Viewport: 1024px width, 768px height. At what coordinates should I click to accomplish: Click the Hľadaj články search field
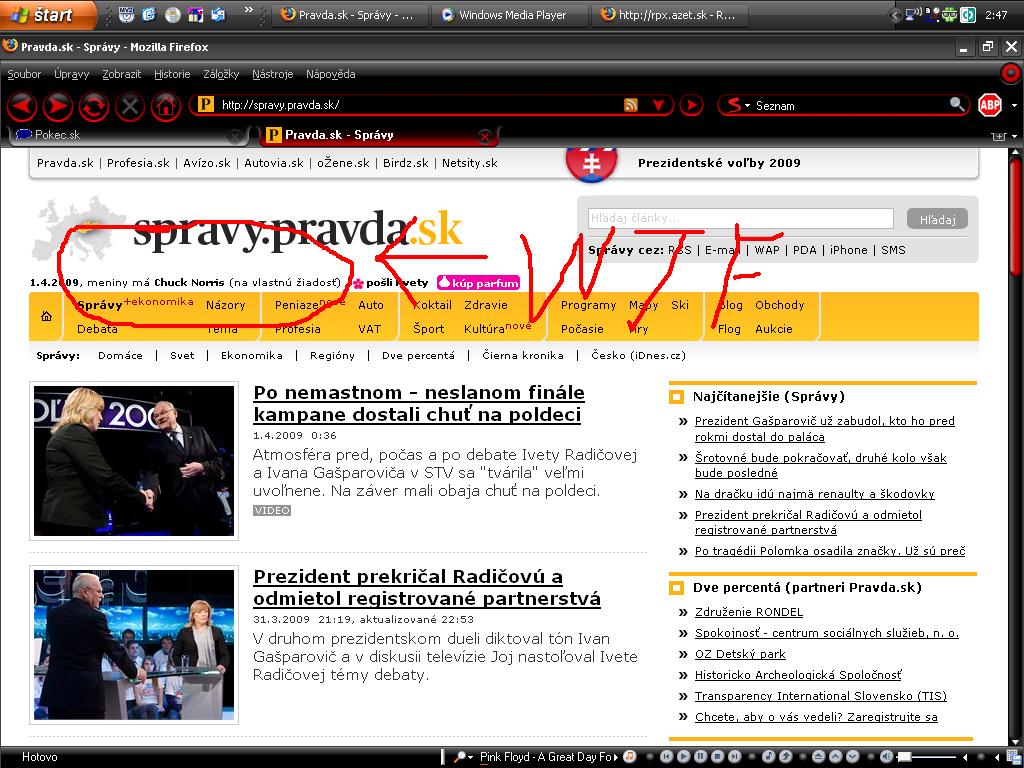point(740,219)
